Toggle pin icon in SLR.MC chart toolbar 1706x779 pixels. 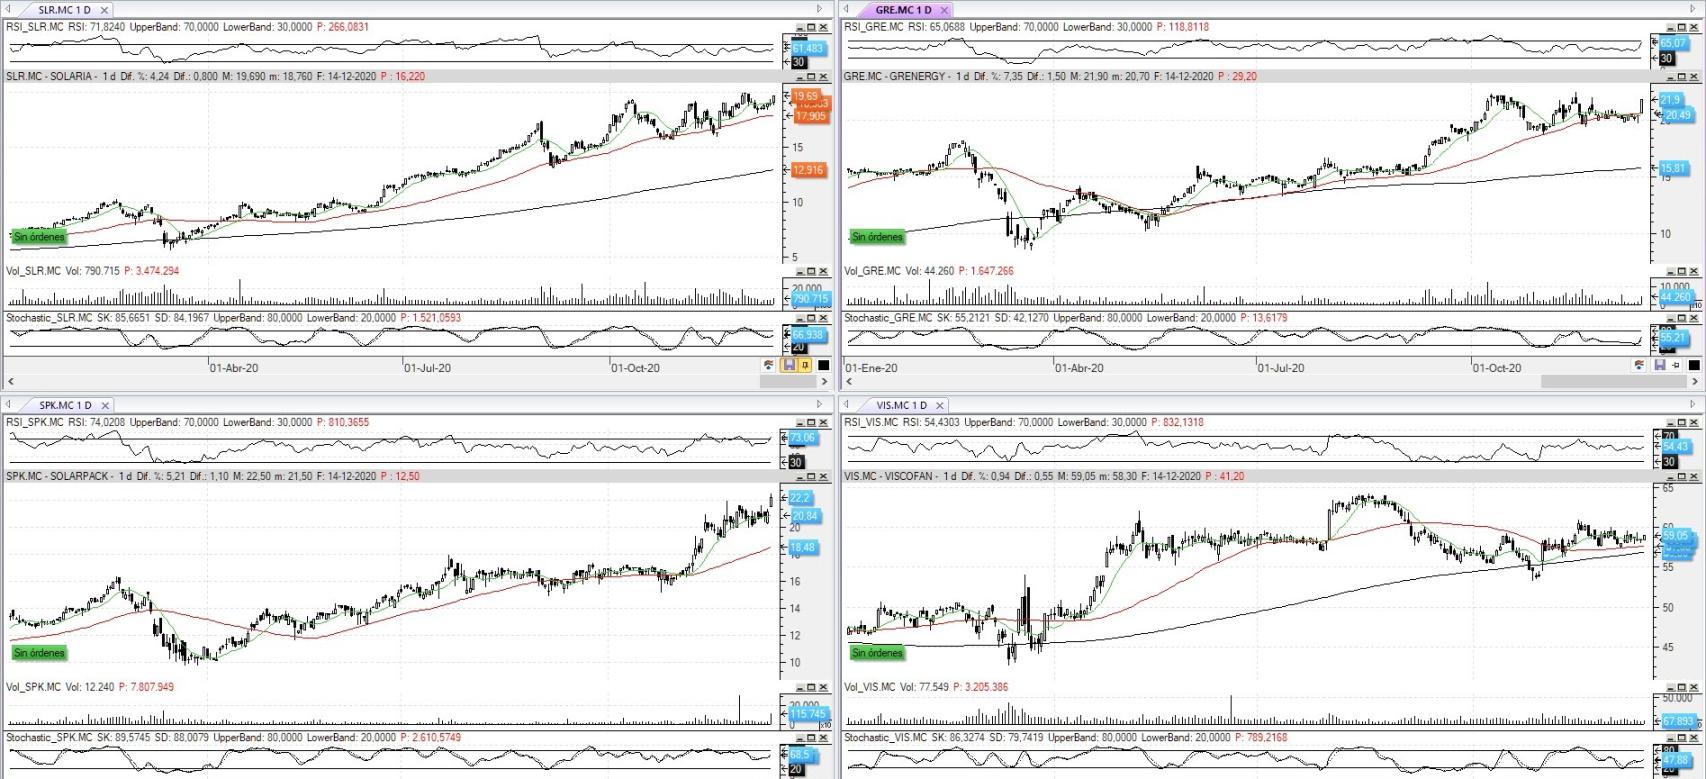(x=805, y=366)
